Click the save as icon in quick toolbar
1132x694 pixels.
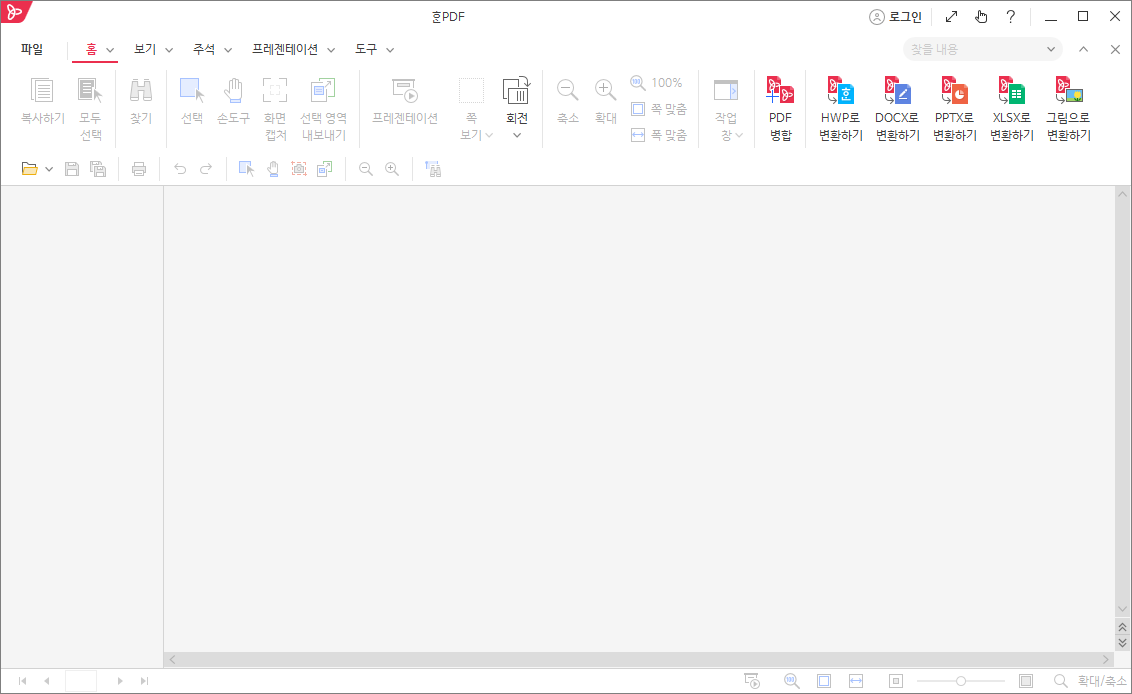97,169
